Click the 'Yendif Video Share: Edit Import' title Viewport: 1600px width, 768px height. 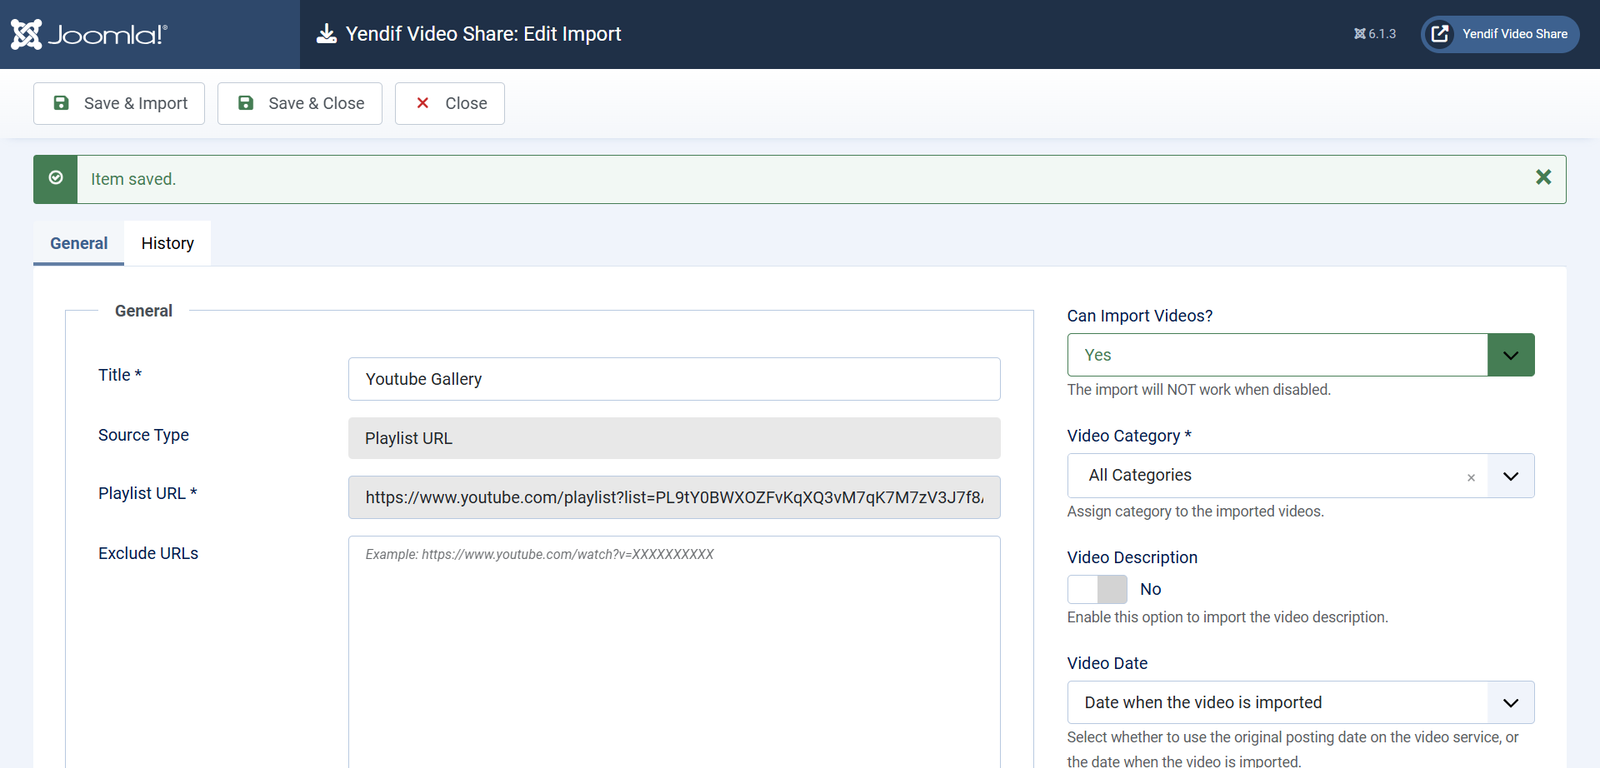483,34
